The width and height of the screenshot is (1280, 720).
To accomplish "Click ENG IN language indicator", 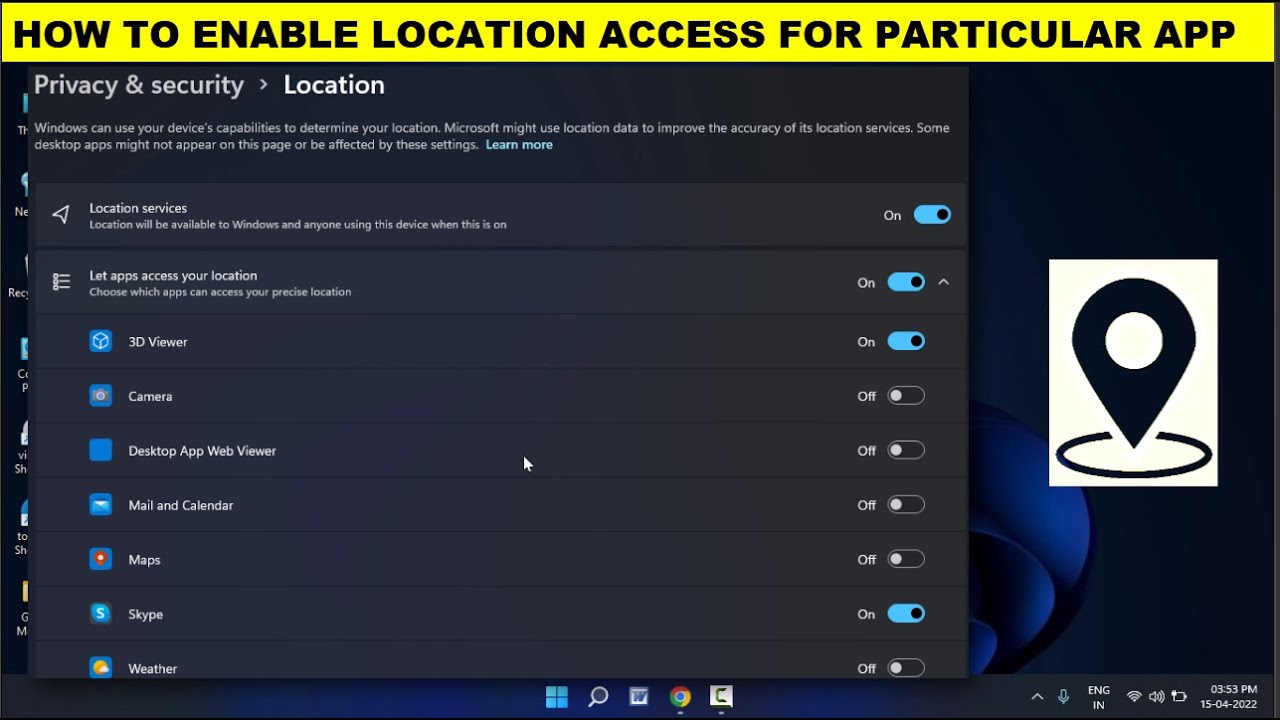I will pyautogui.click(x=1099, y=697).
